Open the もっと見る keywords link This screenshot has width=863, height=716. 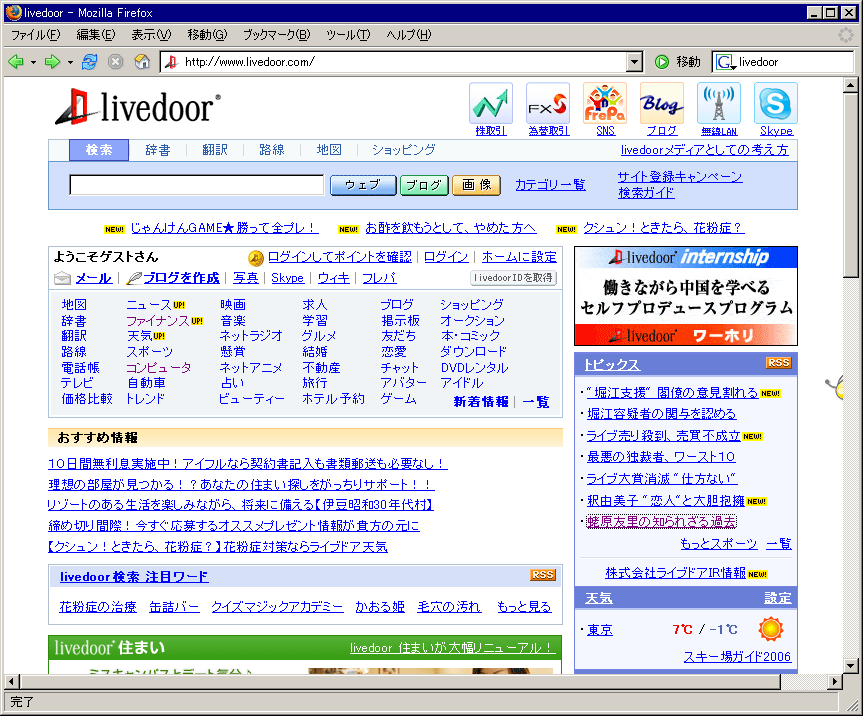pyautogui.click(x=524, y=606)
